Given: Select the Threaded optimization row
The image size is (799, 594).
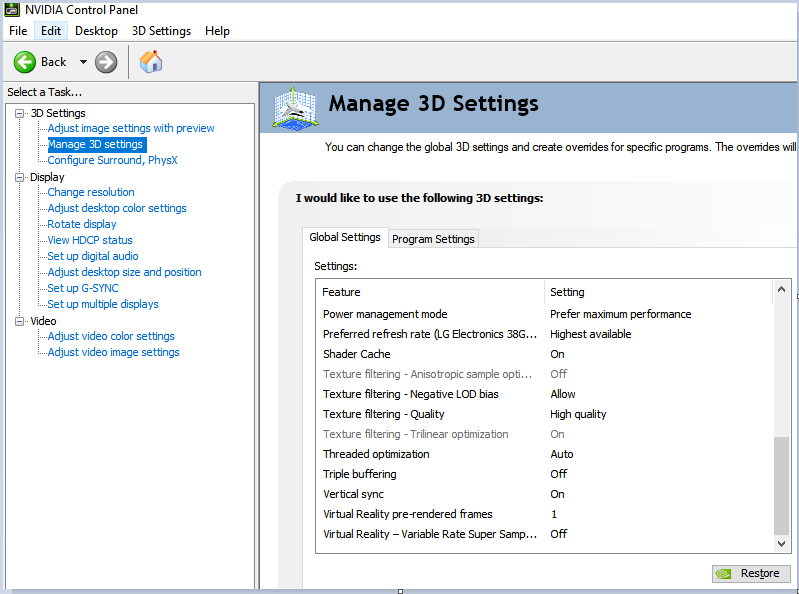Looking at the screenshot, I should (544, 454).
